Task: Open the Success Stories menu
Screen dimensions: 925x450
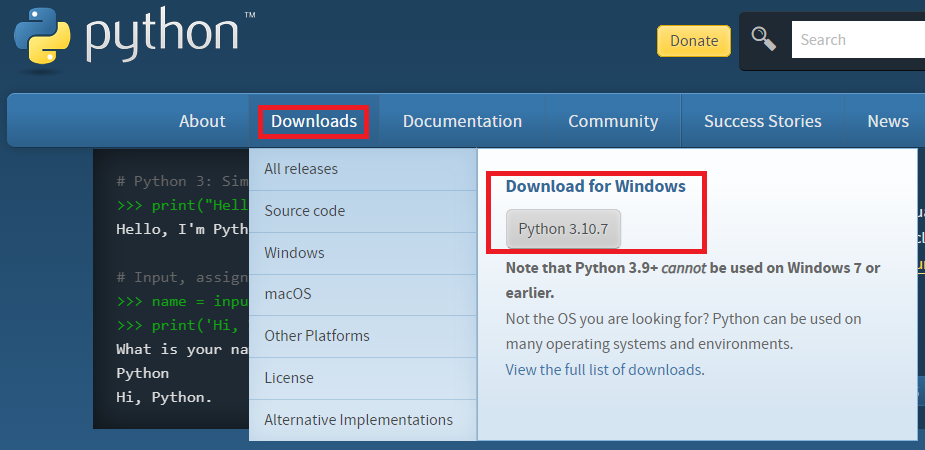Action: 763,121
